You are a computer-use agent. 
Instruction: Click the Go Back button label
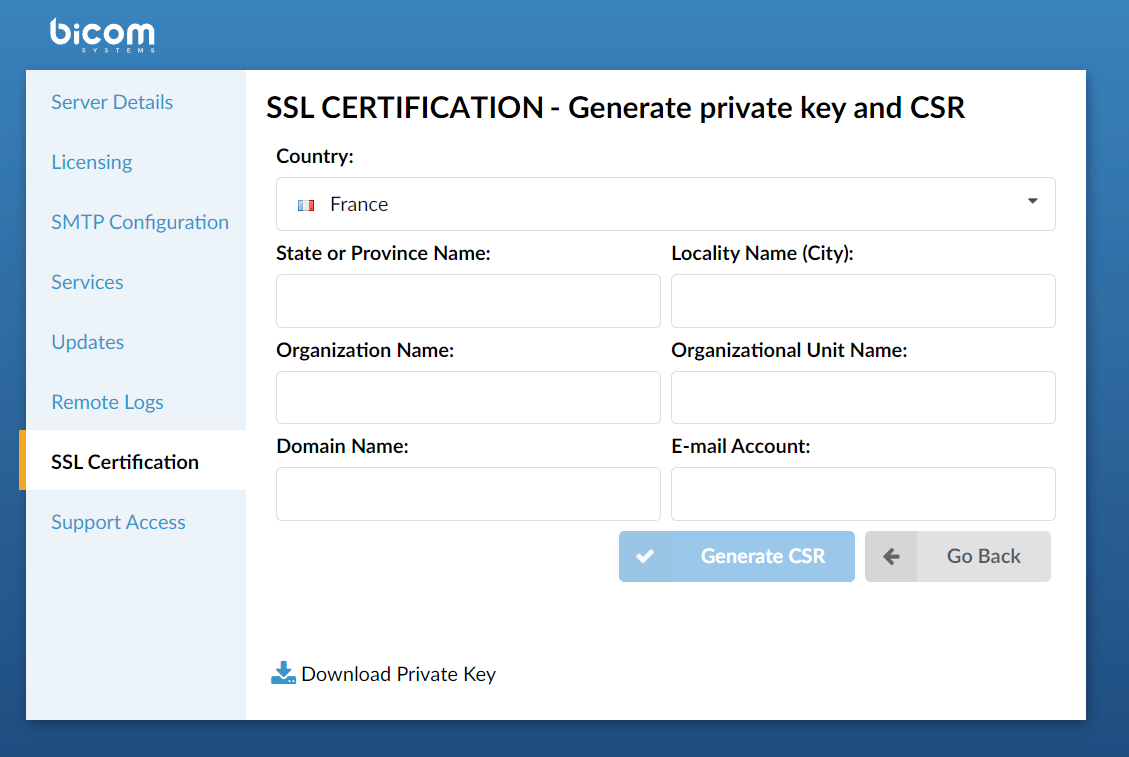(984, 556)
